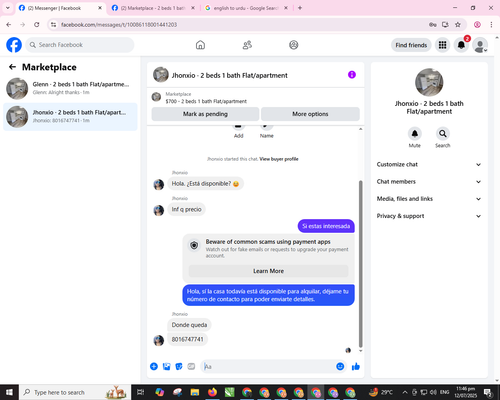Open the emoji picker in message box
This screenshot has height=400, width=500.
click(340, 366)
